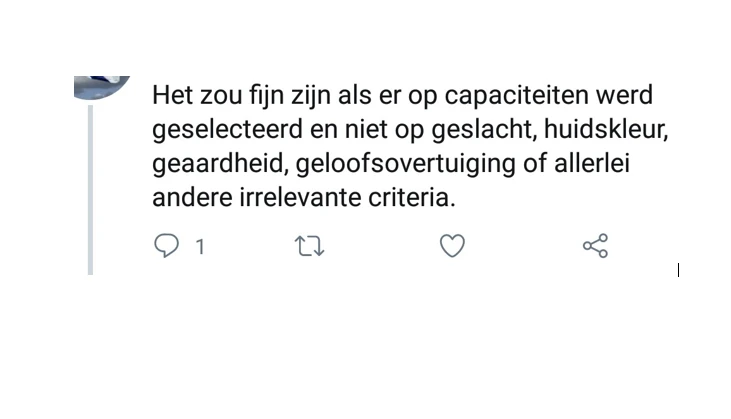Click the gray thread connector line
731x419 pixels.
click(90, 190)
